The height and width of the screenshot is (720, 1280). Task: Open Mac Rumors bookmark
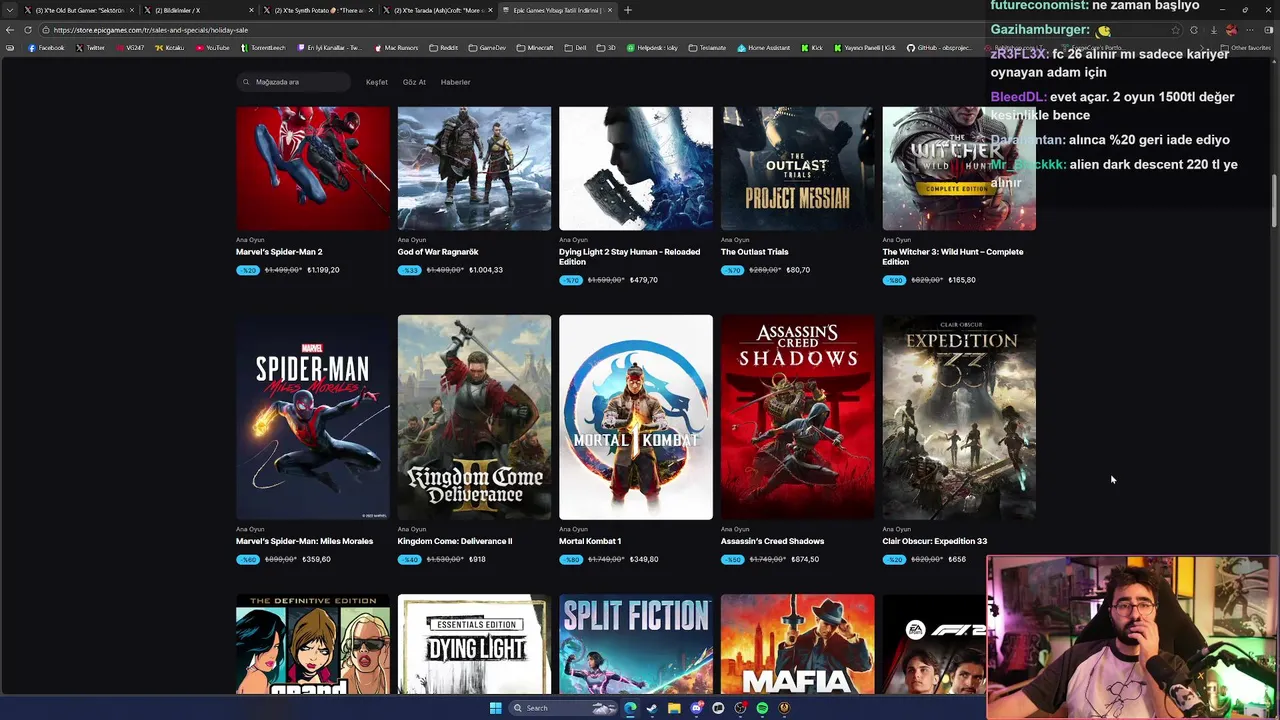397,48
